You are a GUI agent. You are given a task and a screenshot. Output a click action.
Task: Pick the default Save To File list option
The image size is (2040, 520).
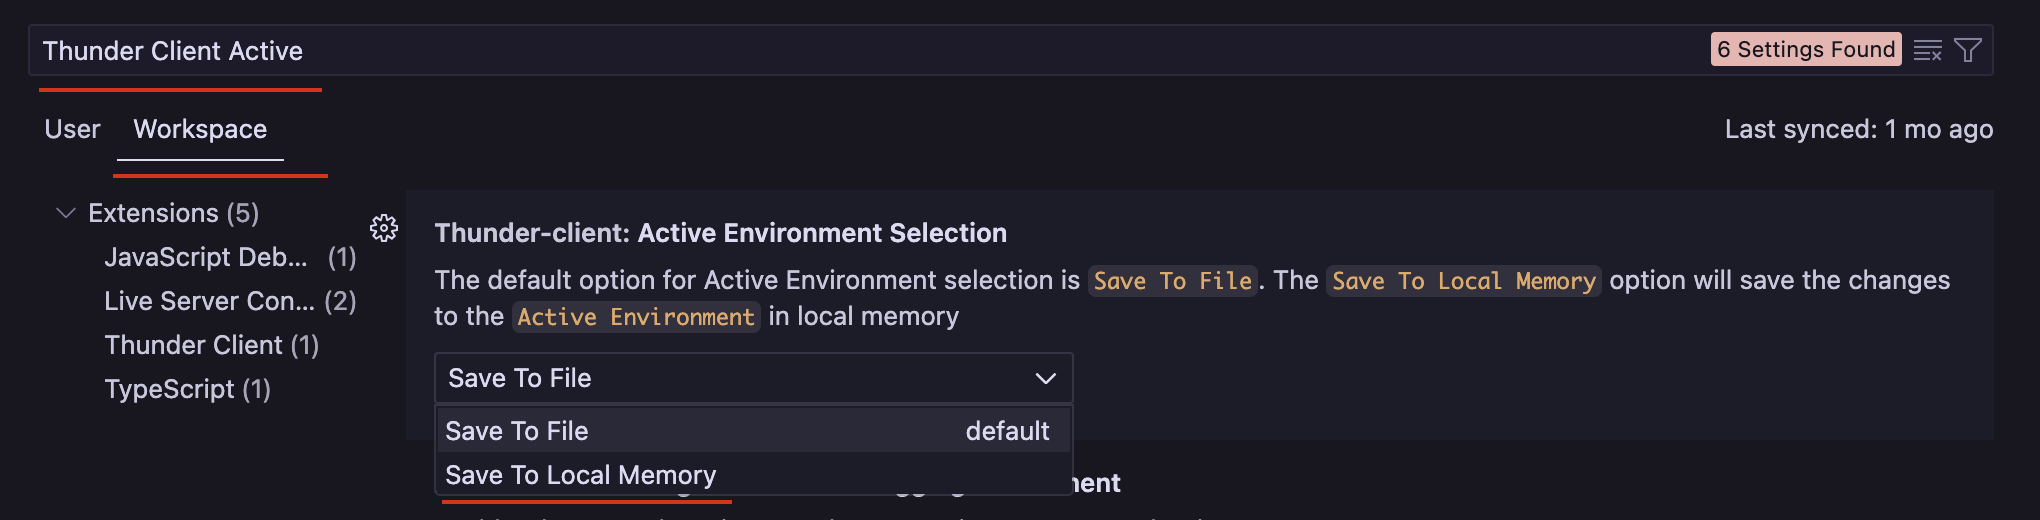517,431
